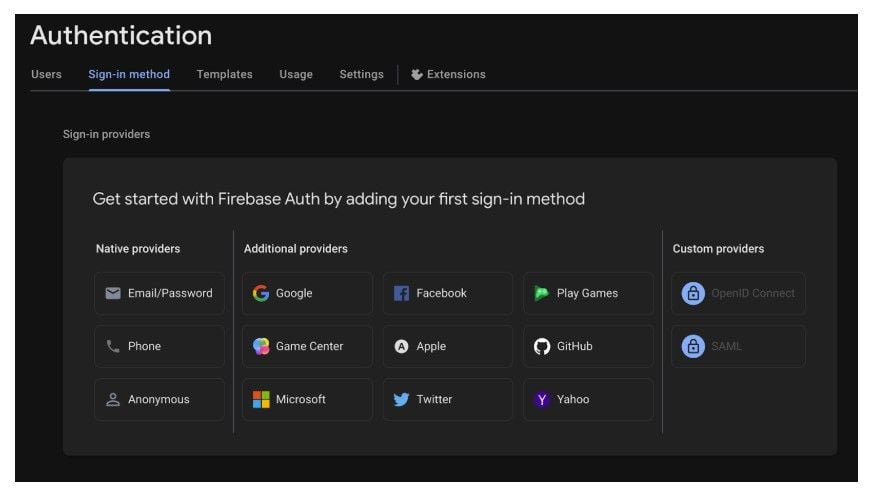The height and width of the screenshot is (493, 874).
Task: Click the Play Games green icon
Action: [x=542, y=293]
